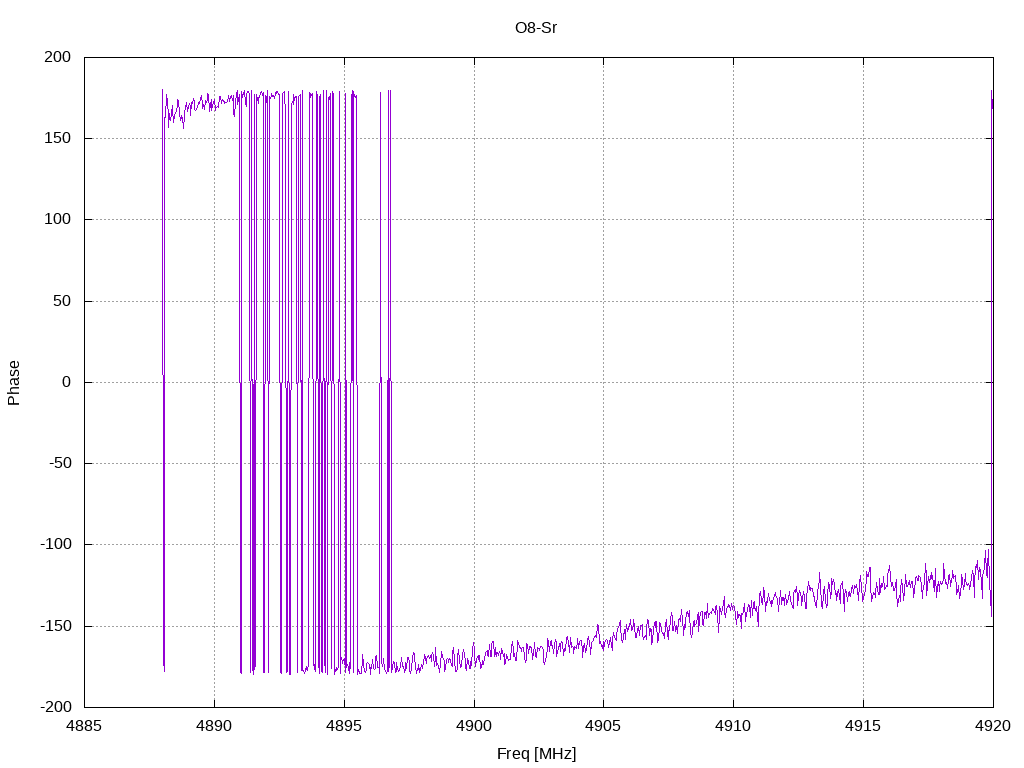The image size is (1024, 768).
Task: Click the y-axis tick label 100
Action: pos(57,219)
